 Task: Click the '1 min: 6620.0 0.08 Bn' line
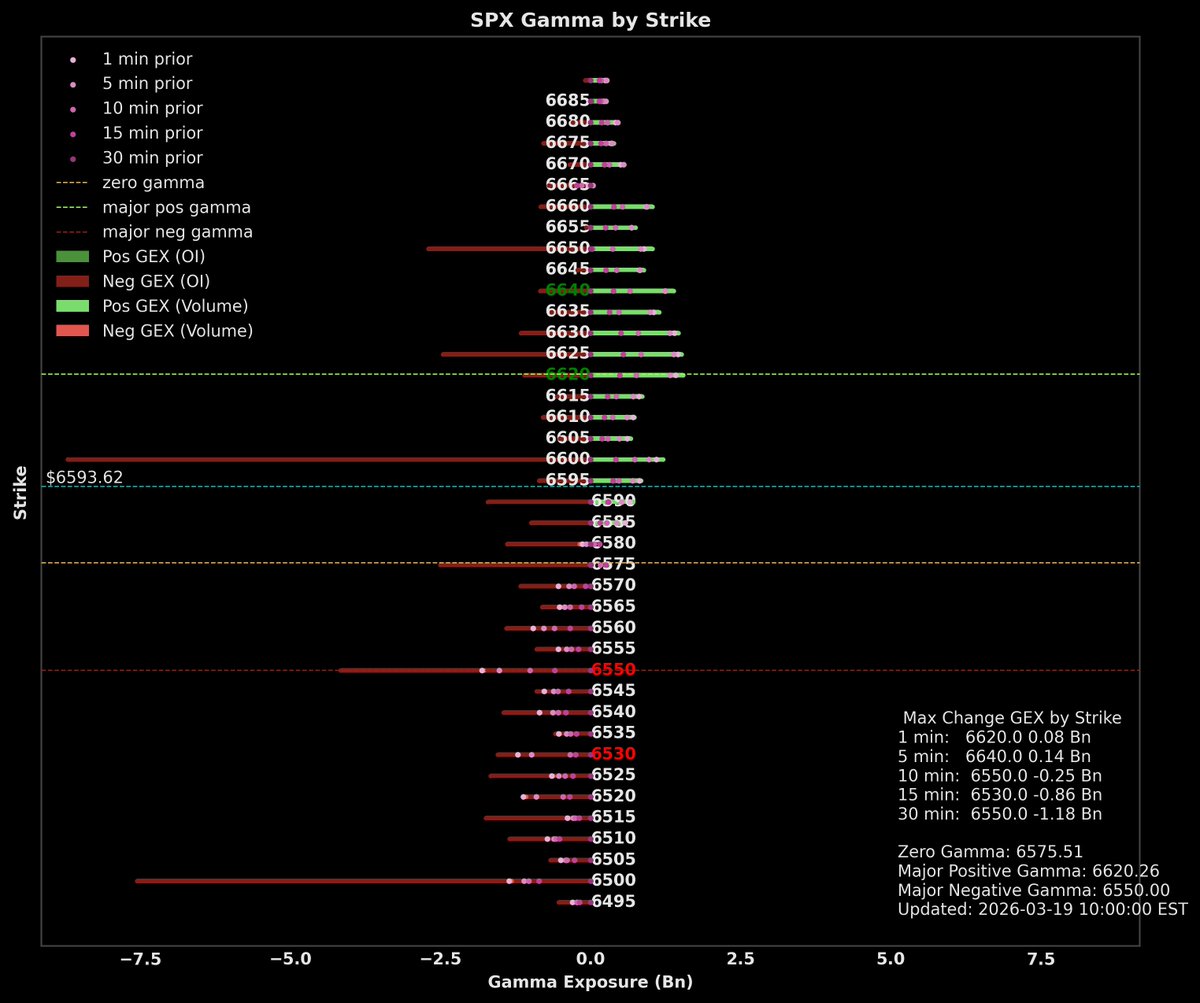pyautogui.click(x=996, y=737)
